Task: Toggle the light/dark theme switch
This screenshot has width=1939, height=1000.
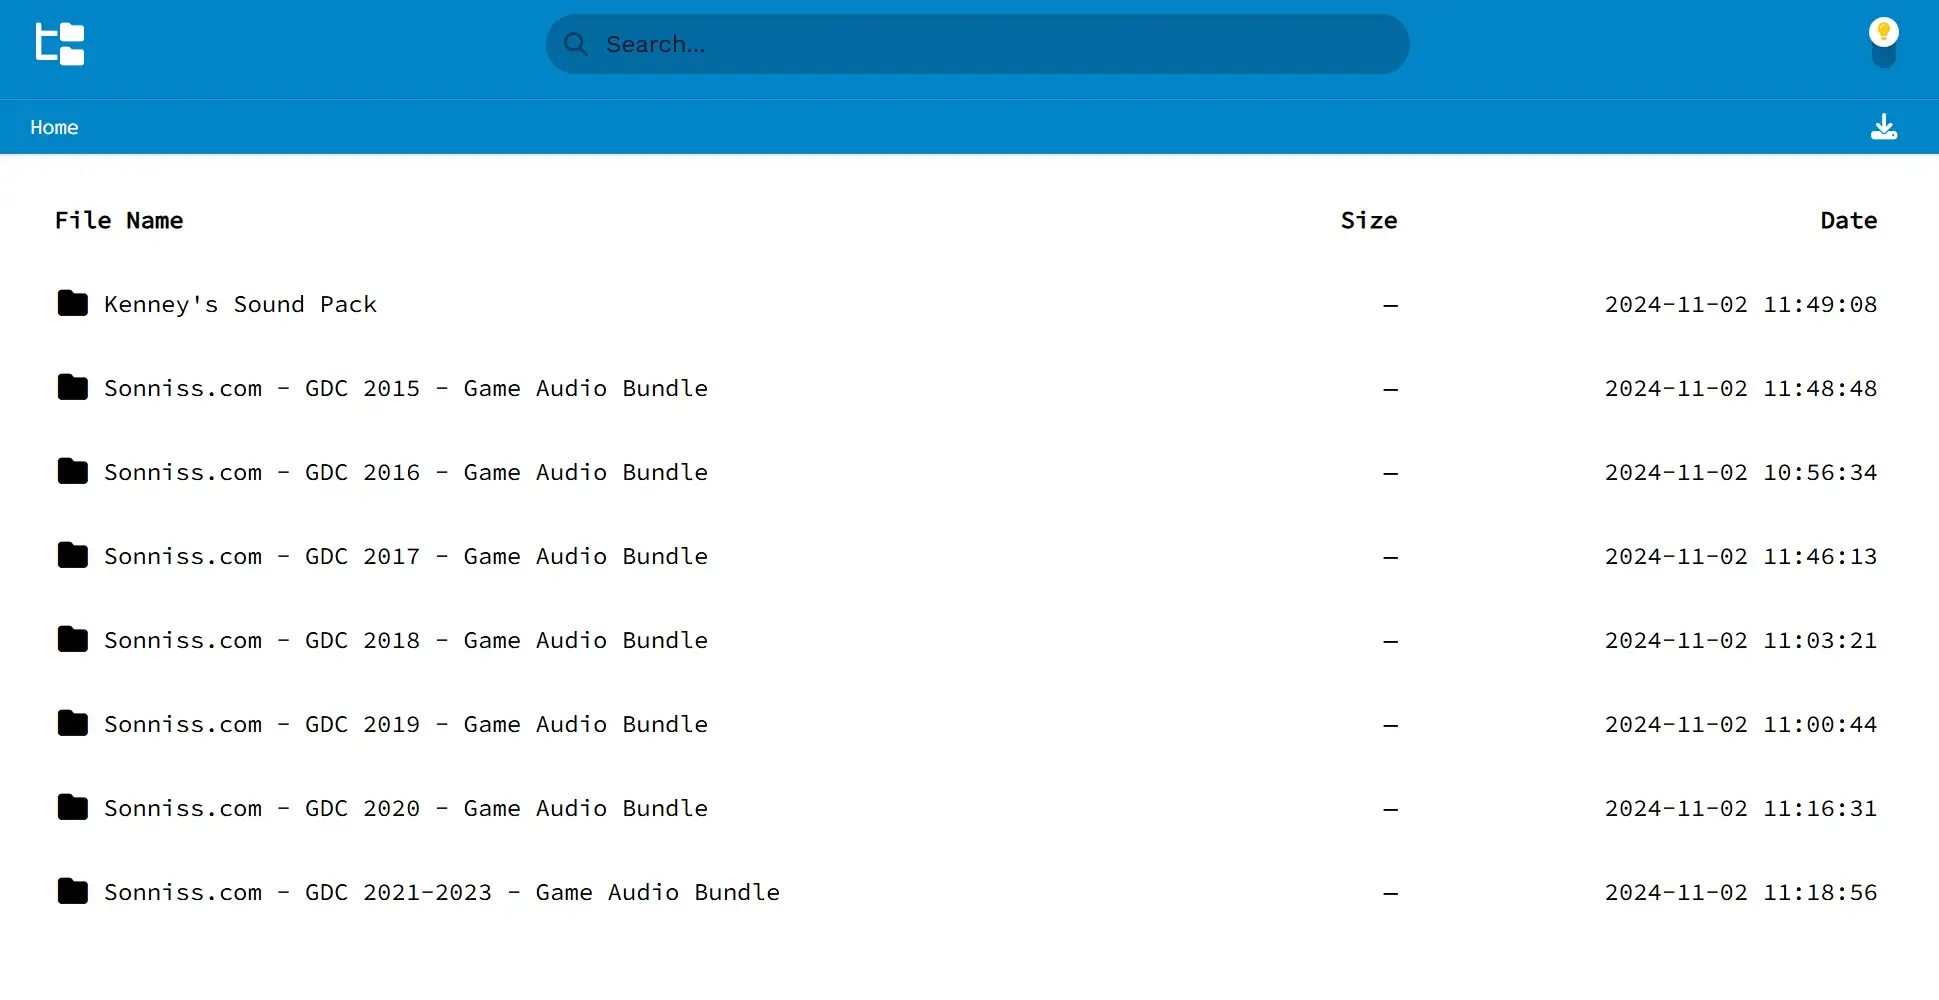Action: tap(1883, 43)
